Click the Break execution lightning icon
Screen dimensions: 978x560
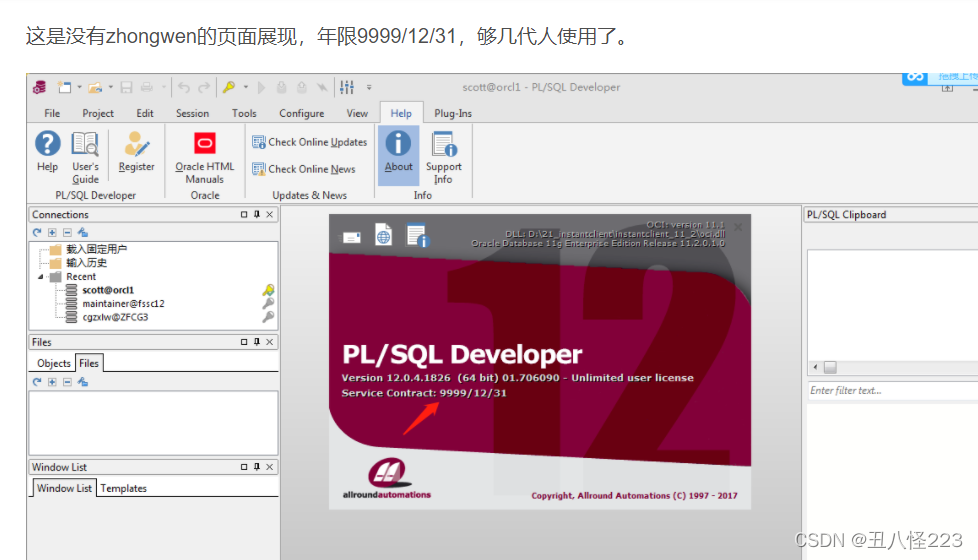point(322,87)
